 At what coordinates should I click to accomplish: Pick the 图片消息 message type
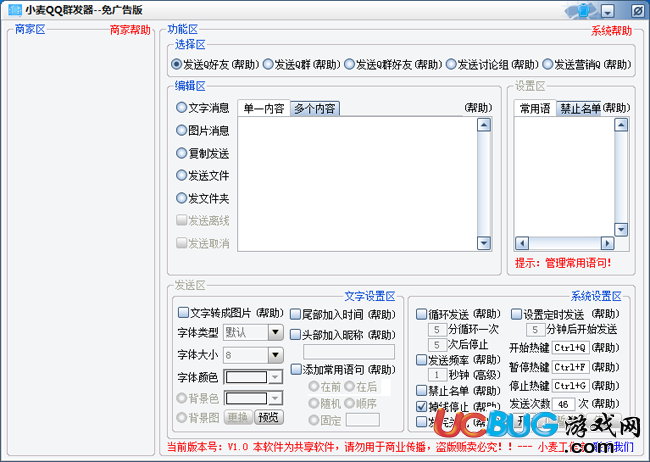[x=181, y=131]
